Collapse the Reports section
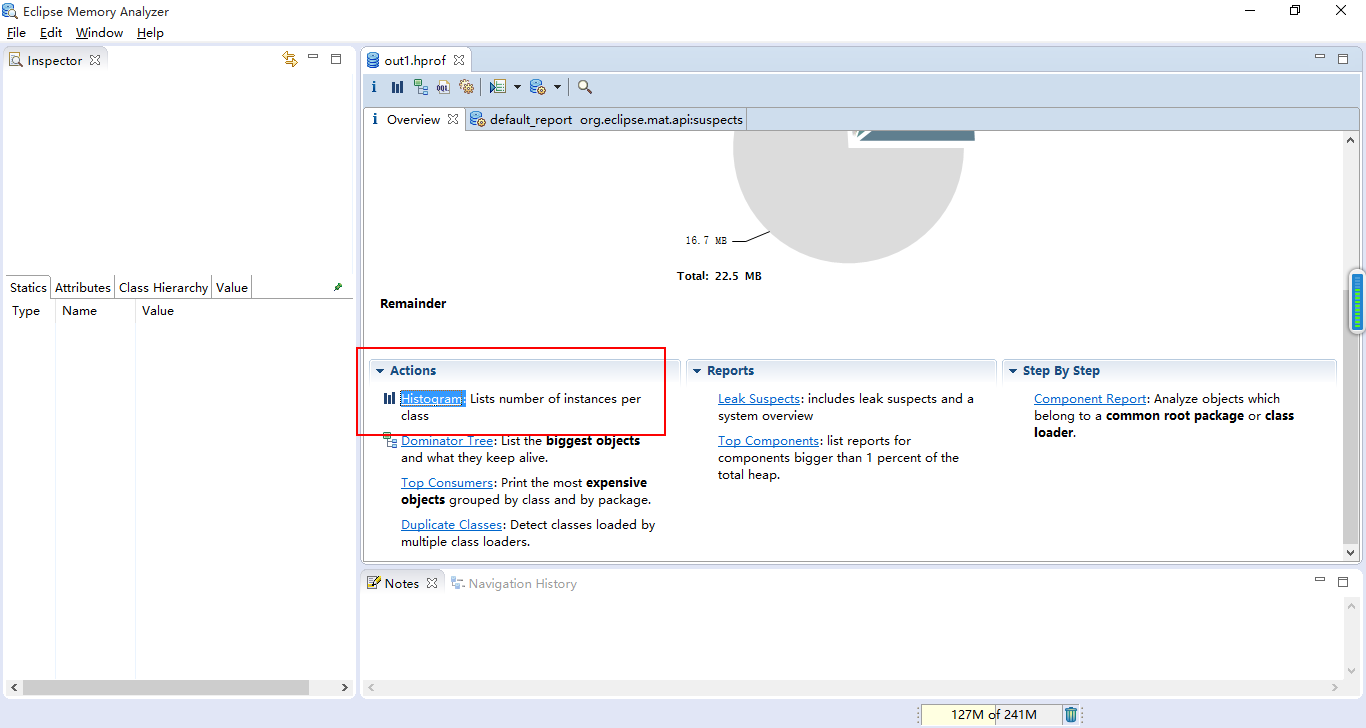Image resolution: width=1366 pixels, height=728 pixels. (696, 371)
